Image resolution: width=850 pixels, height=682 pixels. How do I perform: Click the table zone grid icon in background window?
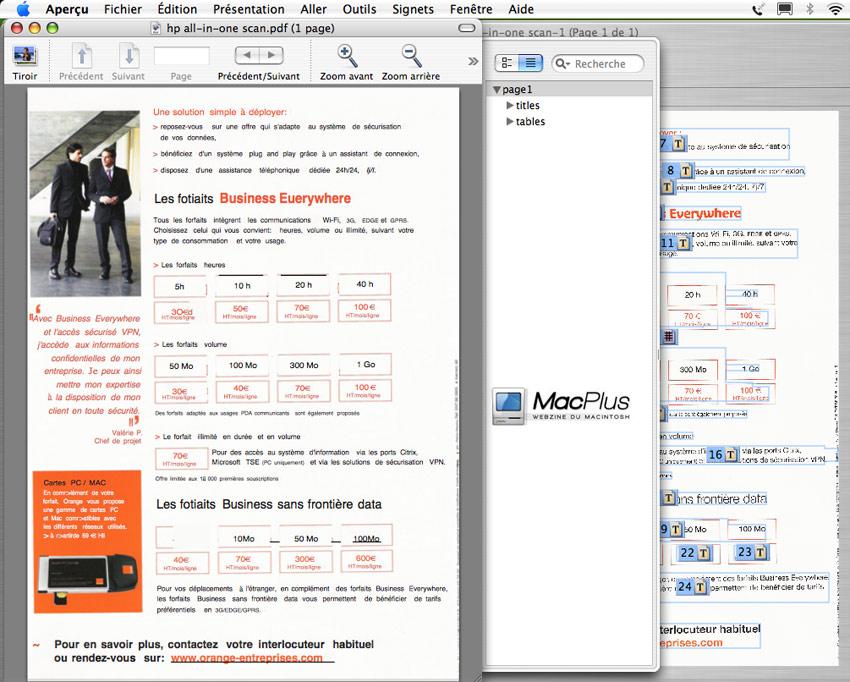pyautogui.click(x=668, y=337)
